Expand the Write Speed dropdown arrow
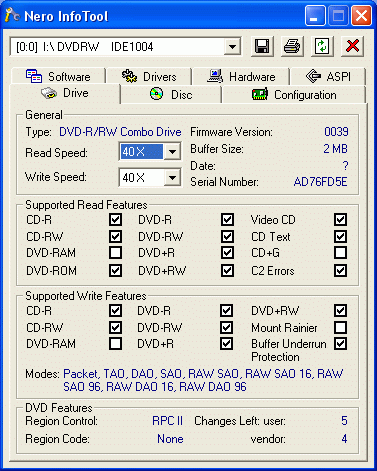 coord(172,177)
